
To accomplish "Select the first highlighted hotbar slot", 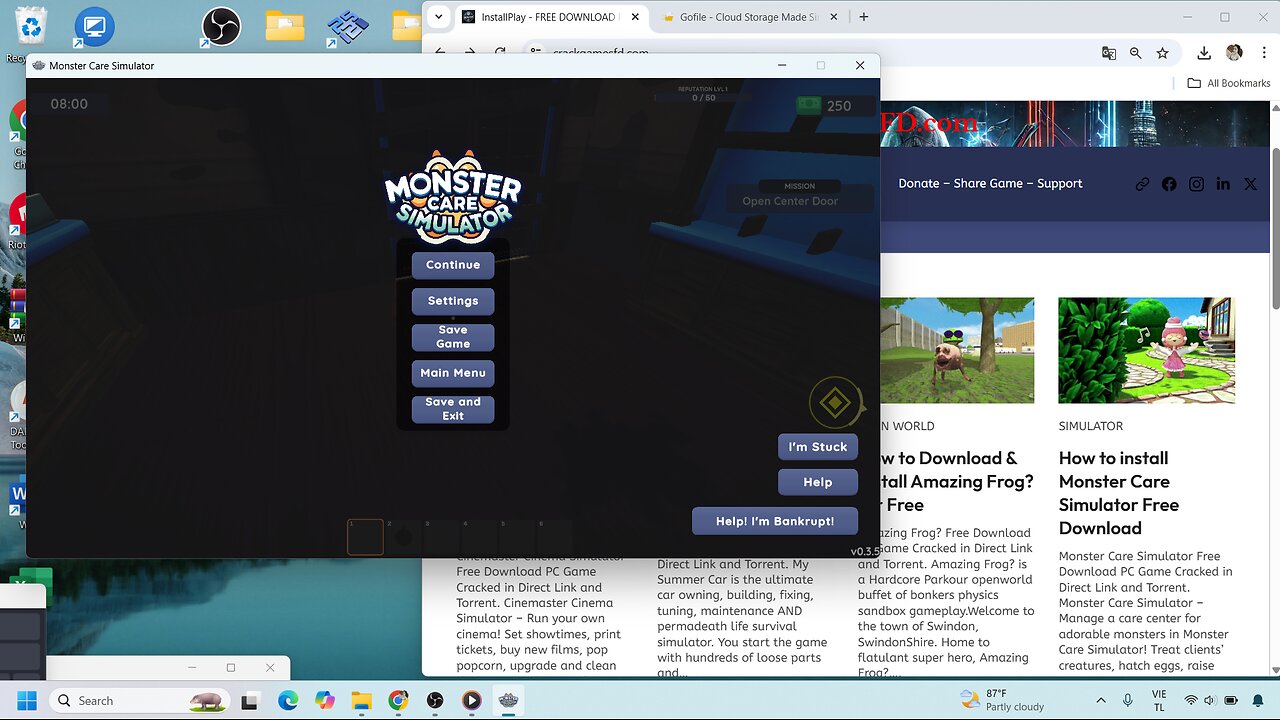I will [365, 537].
